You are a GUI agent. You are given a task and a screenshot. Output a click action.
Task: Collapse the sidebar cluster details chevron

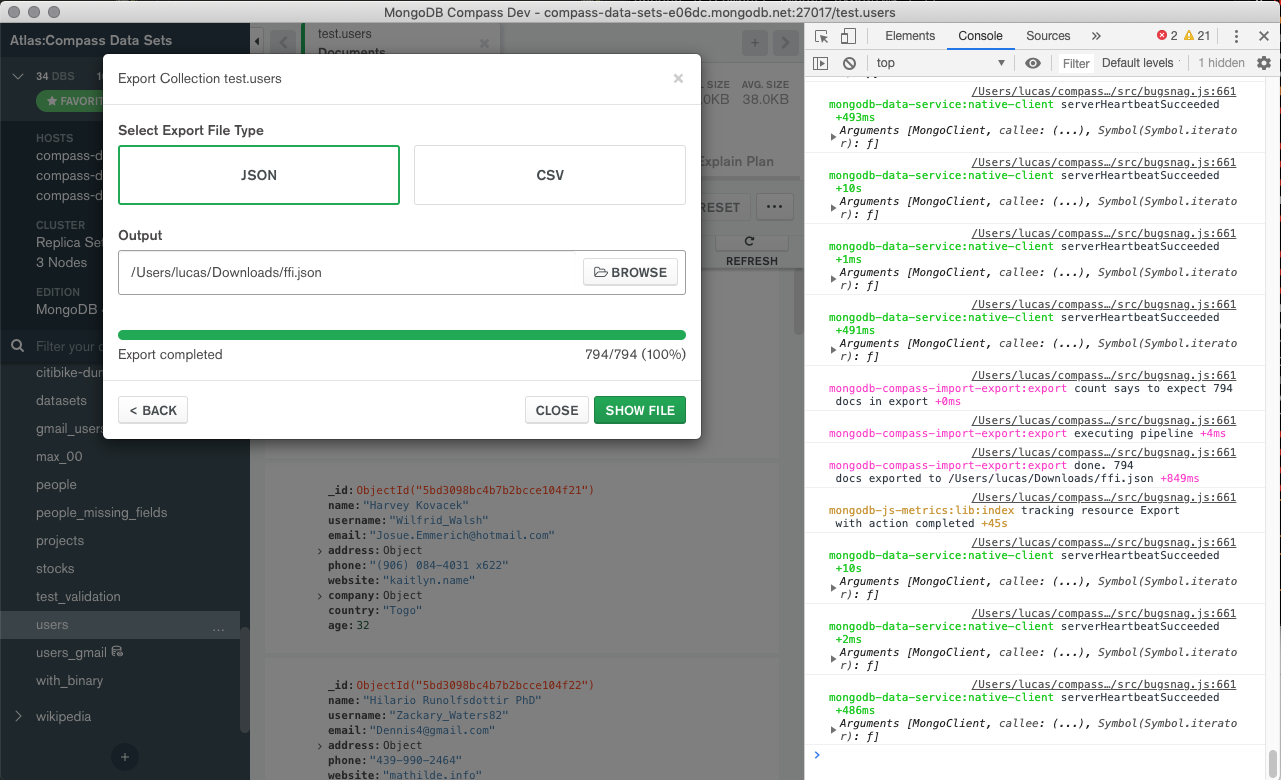(17, 76)
